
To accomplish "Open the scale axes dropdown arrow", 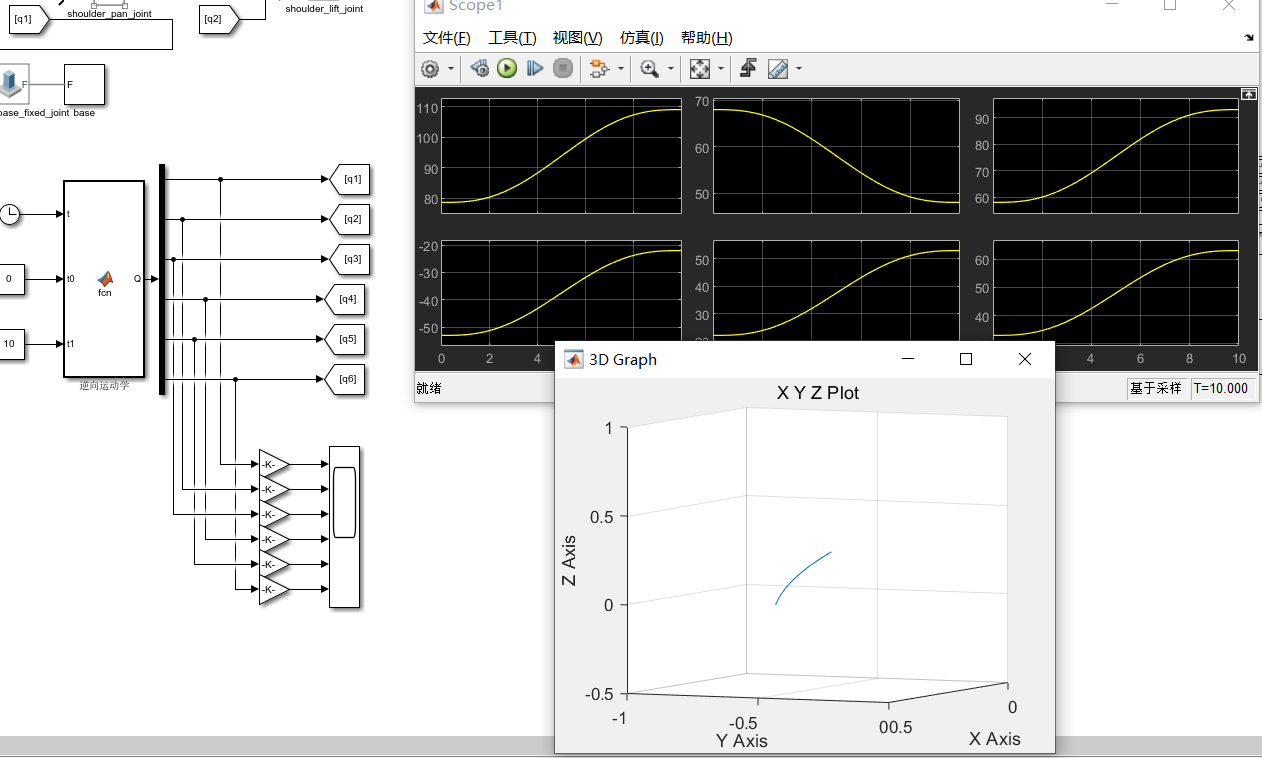I will tap(719, 69).
